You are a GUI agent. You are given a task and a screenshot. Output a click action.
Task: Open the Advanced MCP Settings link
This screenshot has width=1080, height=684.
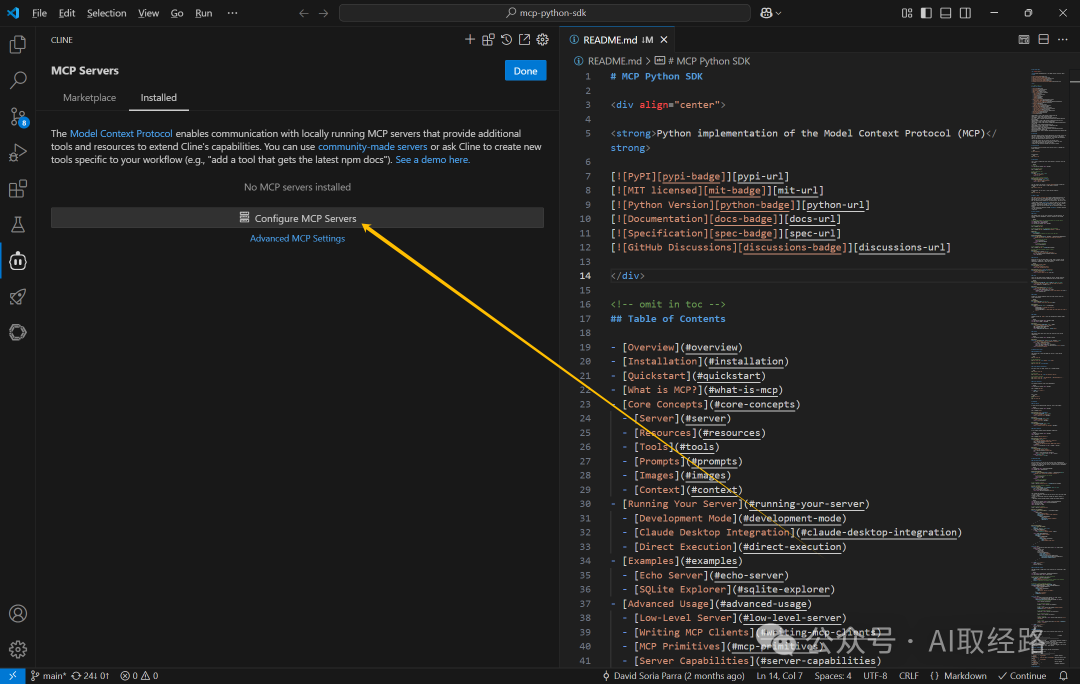coord(298,238)
